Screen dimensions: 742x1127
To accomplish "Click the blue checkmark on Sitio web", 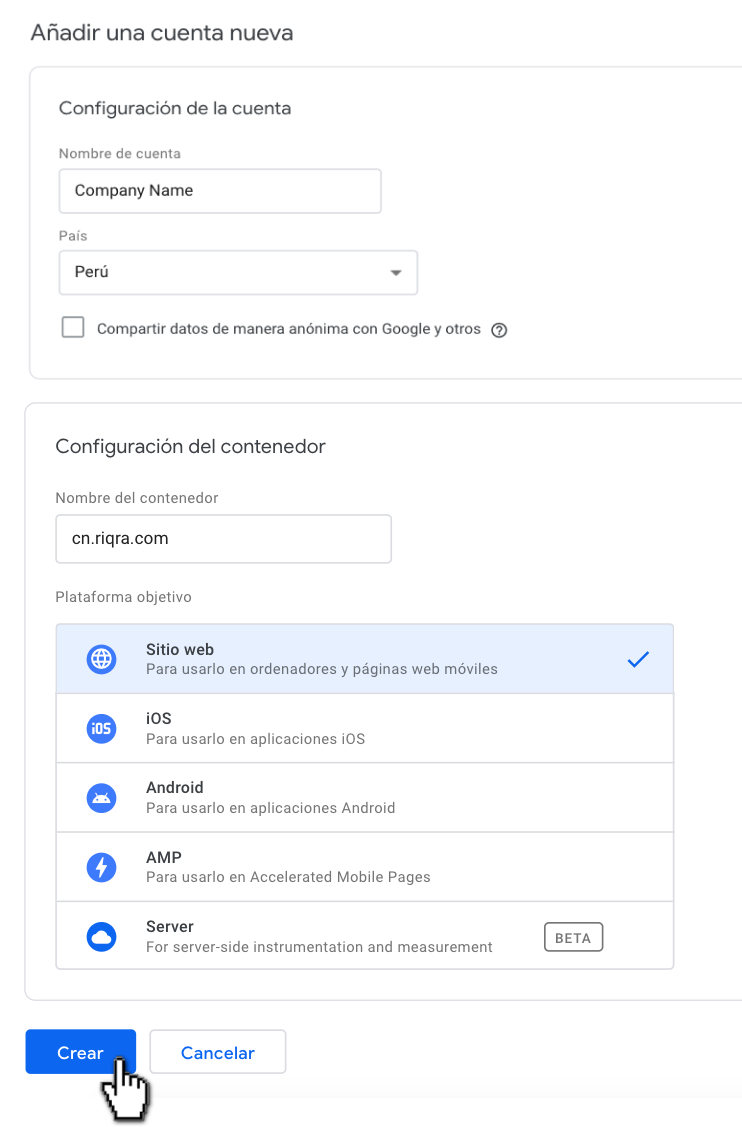I will (638, 658).
